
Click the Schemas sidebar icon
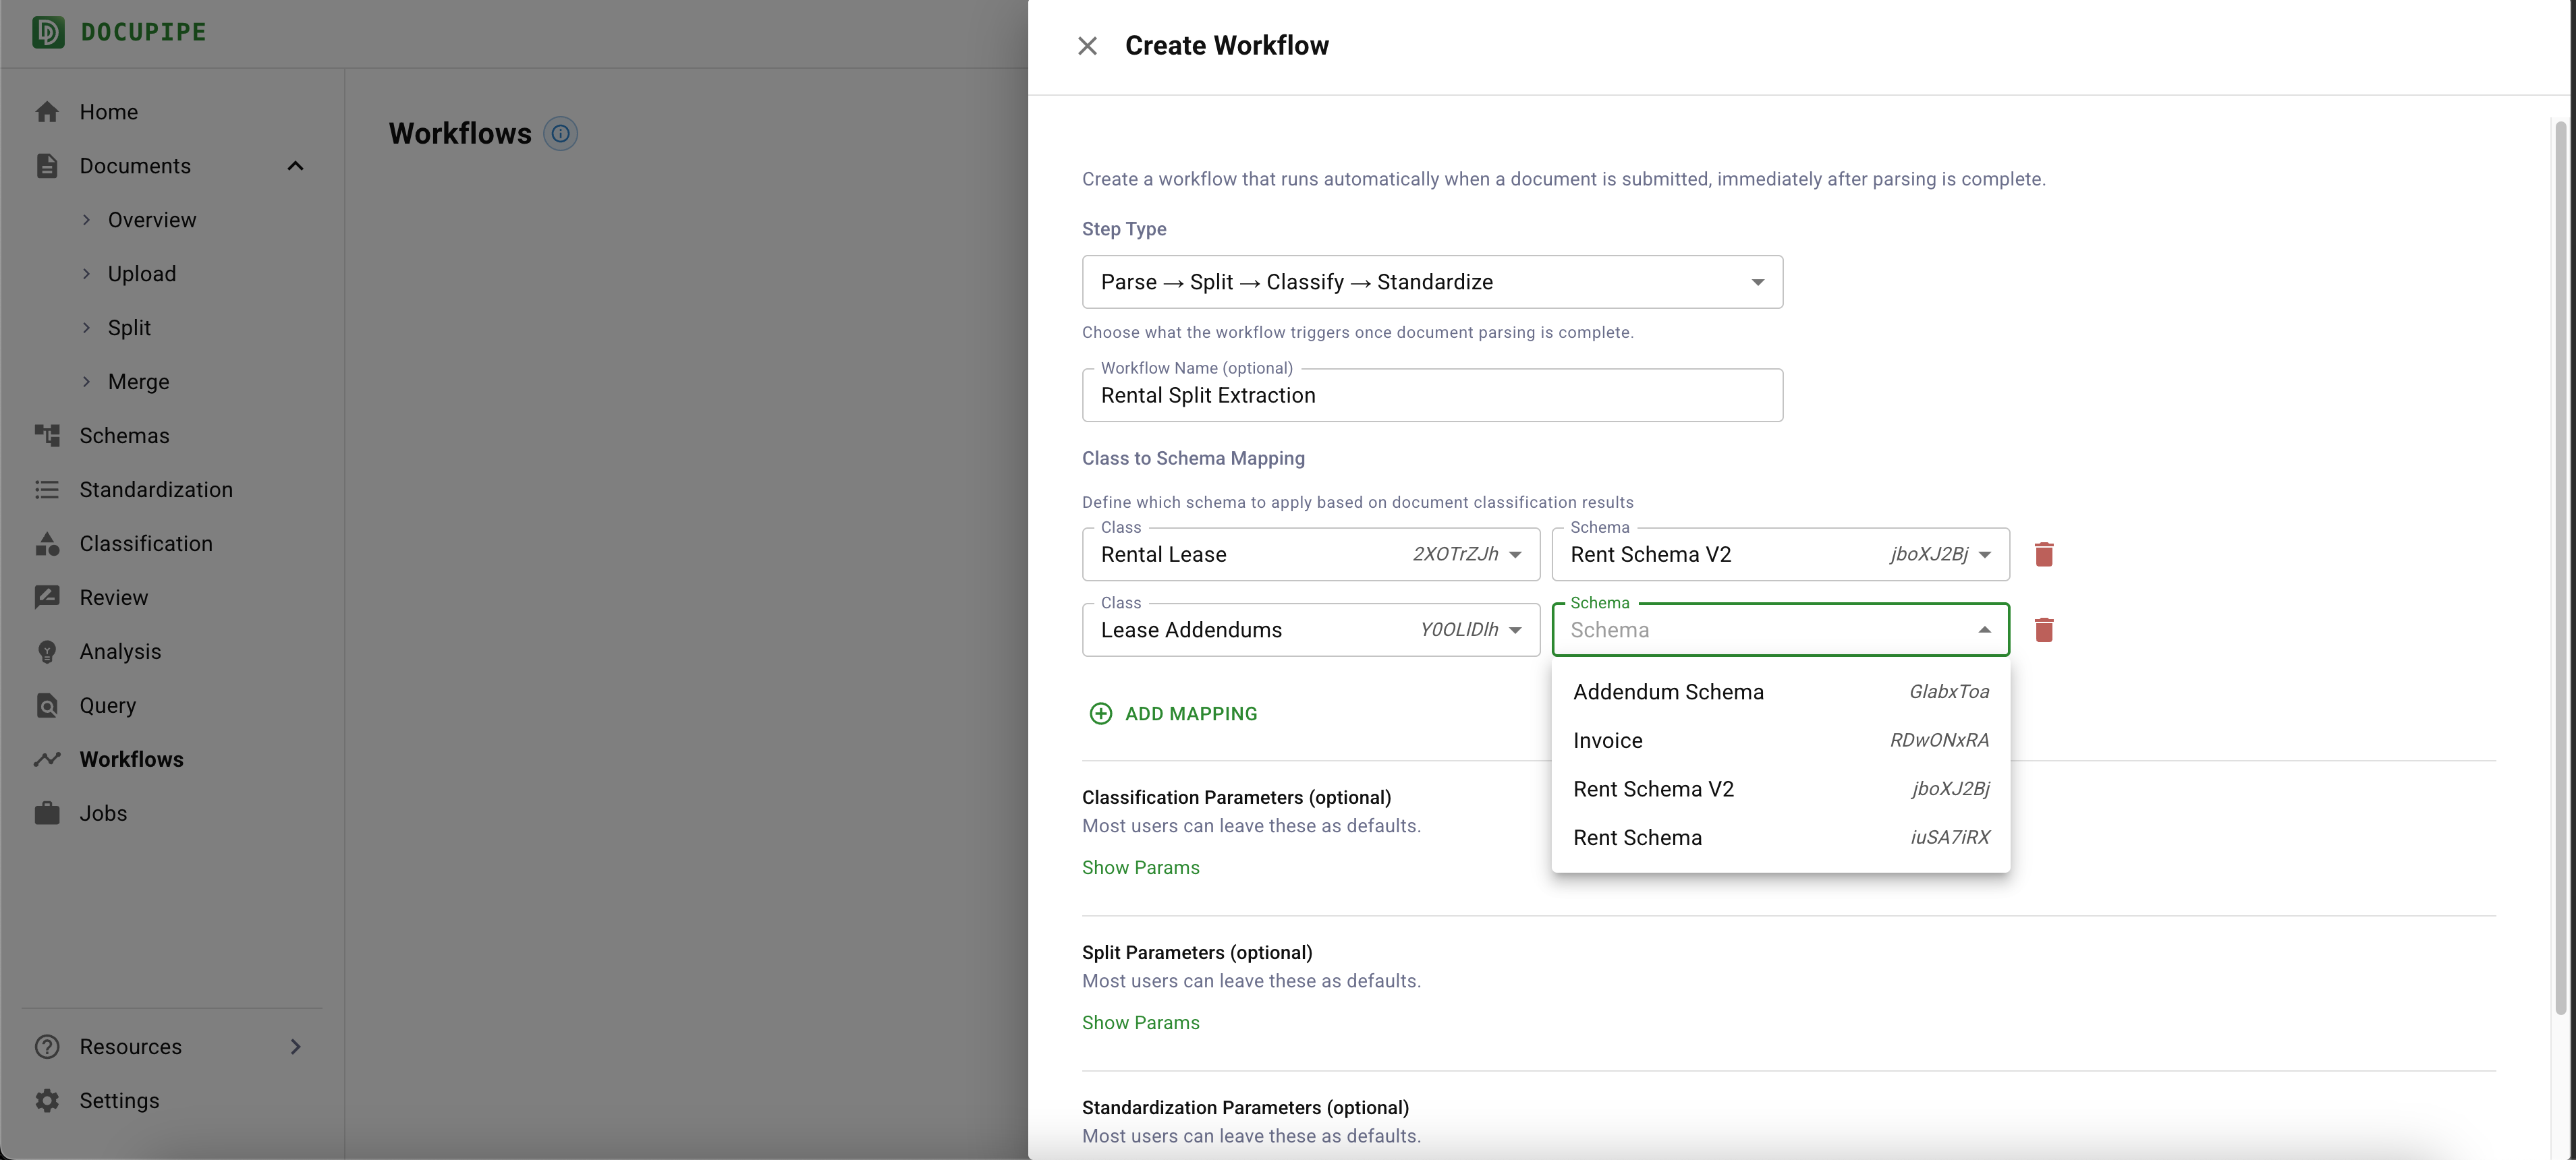47,436
